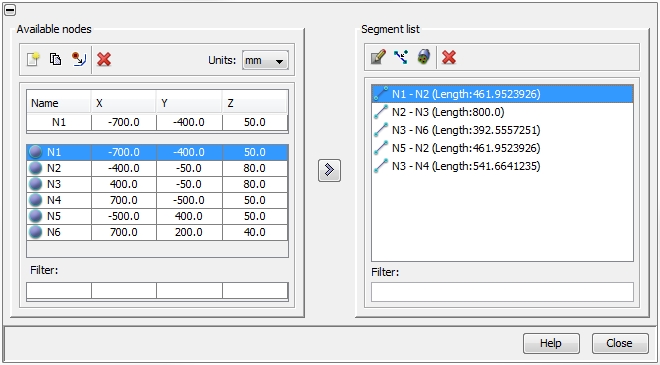Select node row N1
This screenshot has width=660, height=365.
point(157,152)
